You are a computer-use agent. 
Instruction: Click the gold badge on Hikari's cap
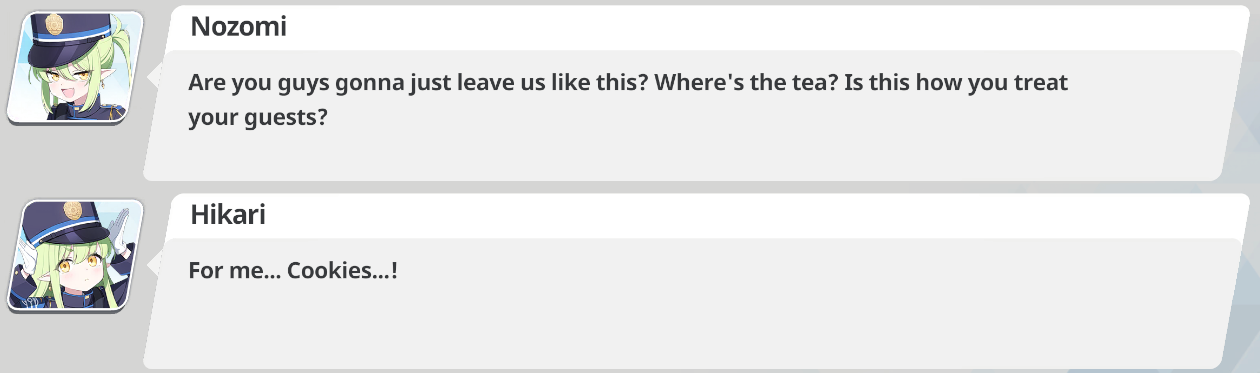click(x=73, y=210)
